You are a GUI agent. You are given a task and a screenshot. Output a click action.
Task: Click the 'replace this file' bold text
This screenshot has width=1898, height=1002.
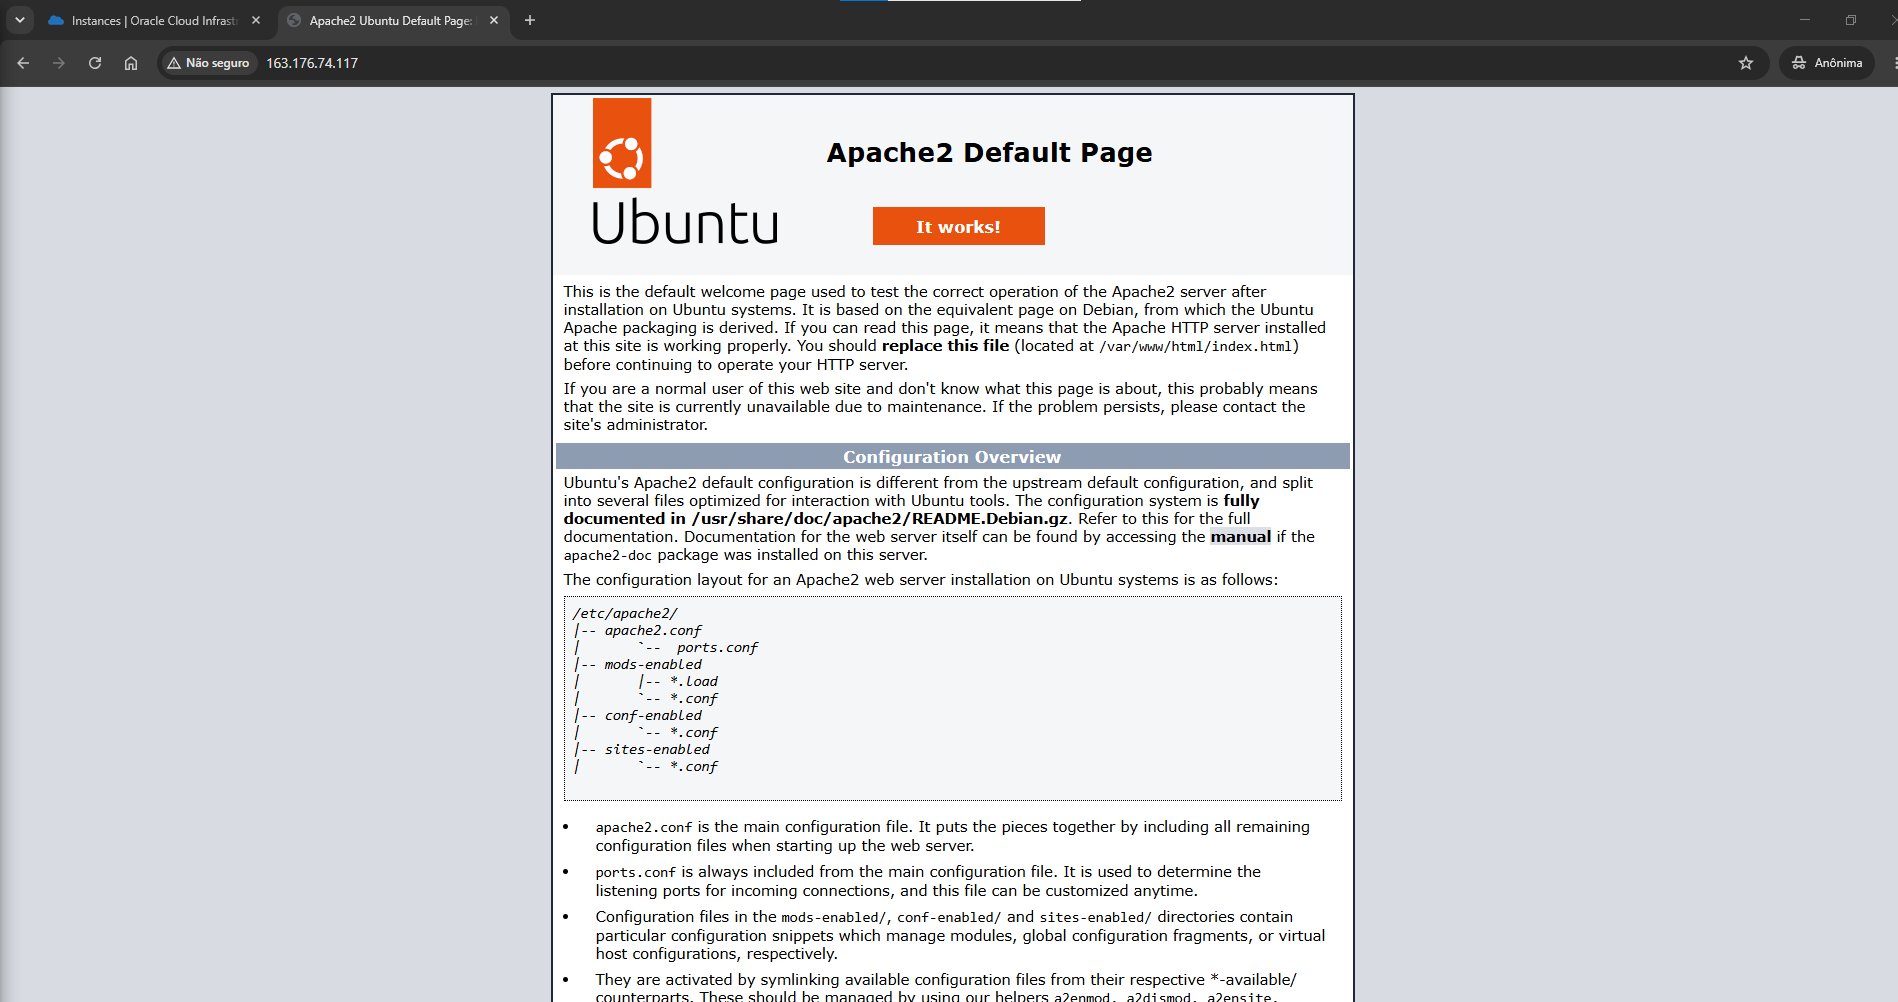(945, 346)
